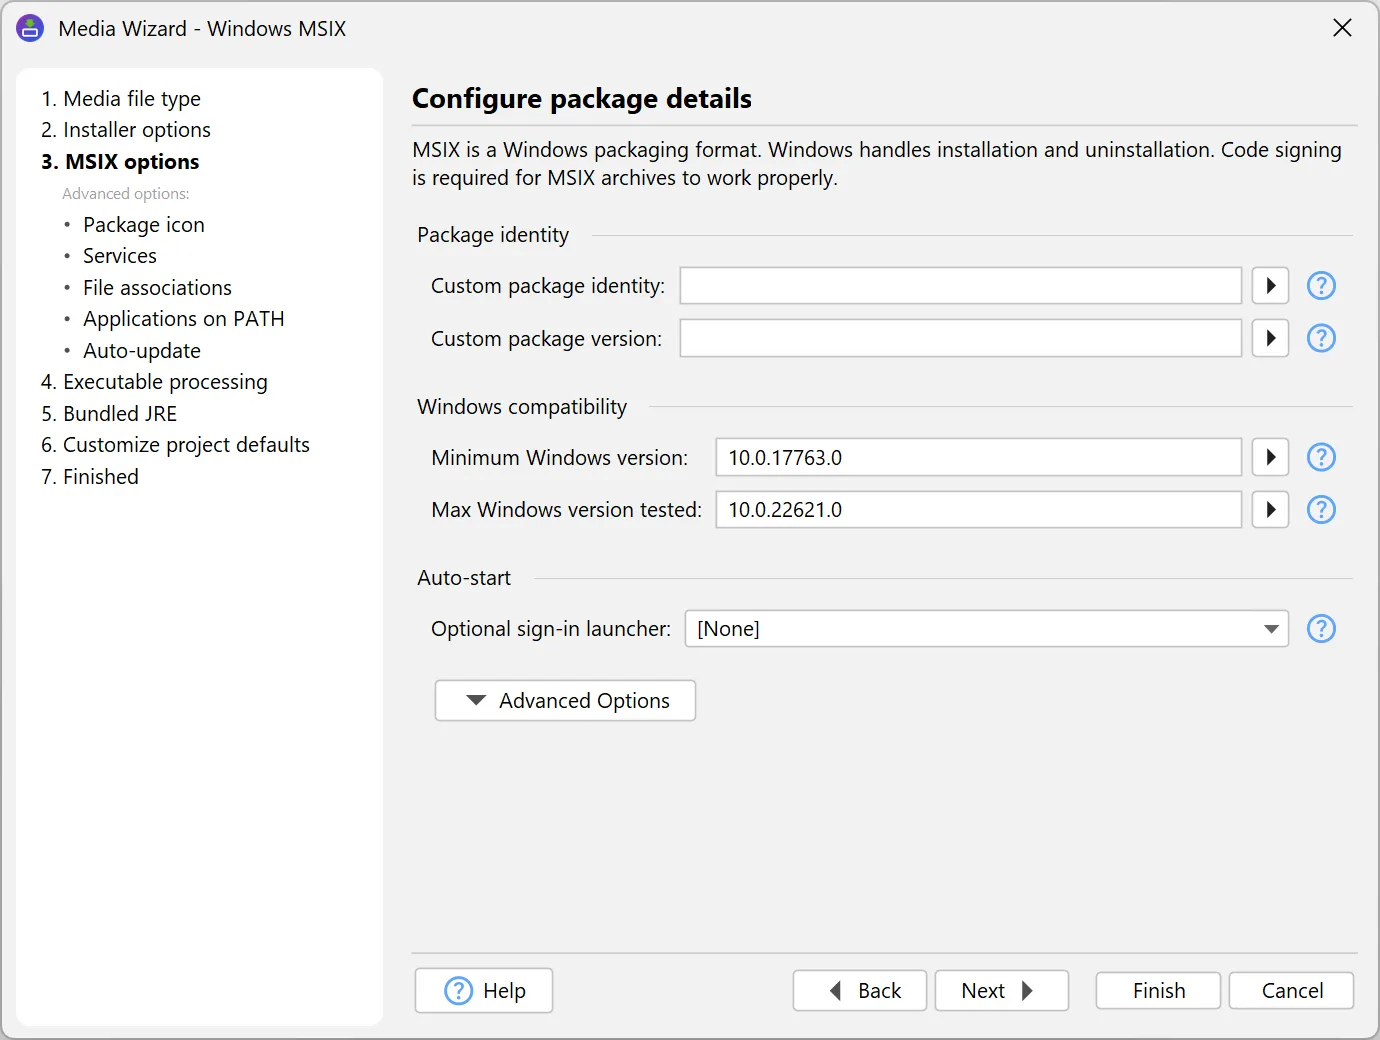The image size is (1380, 1040).
Task: Open help for Custom package version
Action: 1321,338
